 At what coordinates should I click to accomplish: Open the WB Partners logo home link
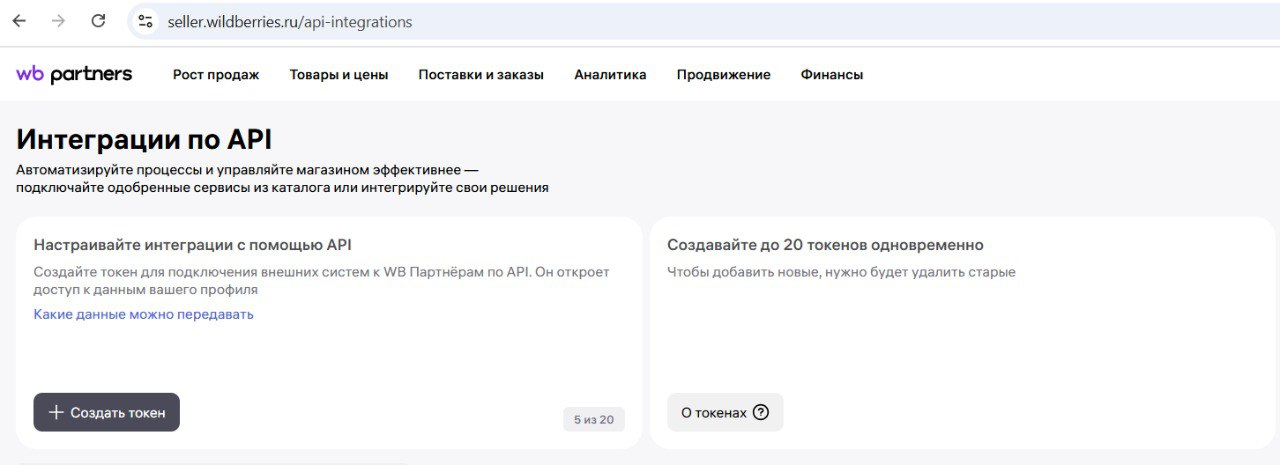[74, 74]
